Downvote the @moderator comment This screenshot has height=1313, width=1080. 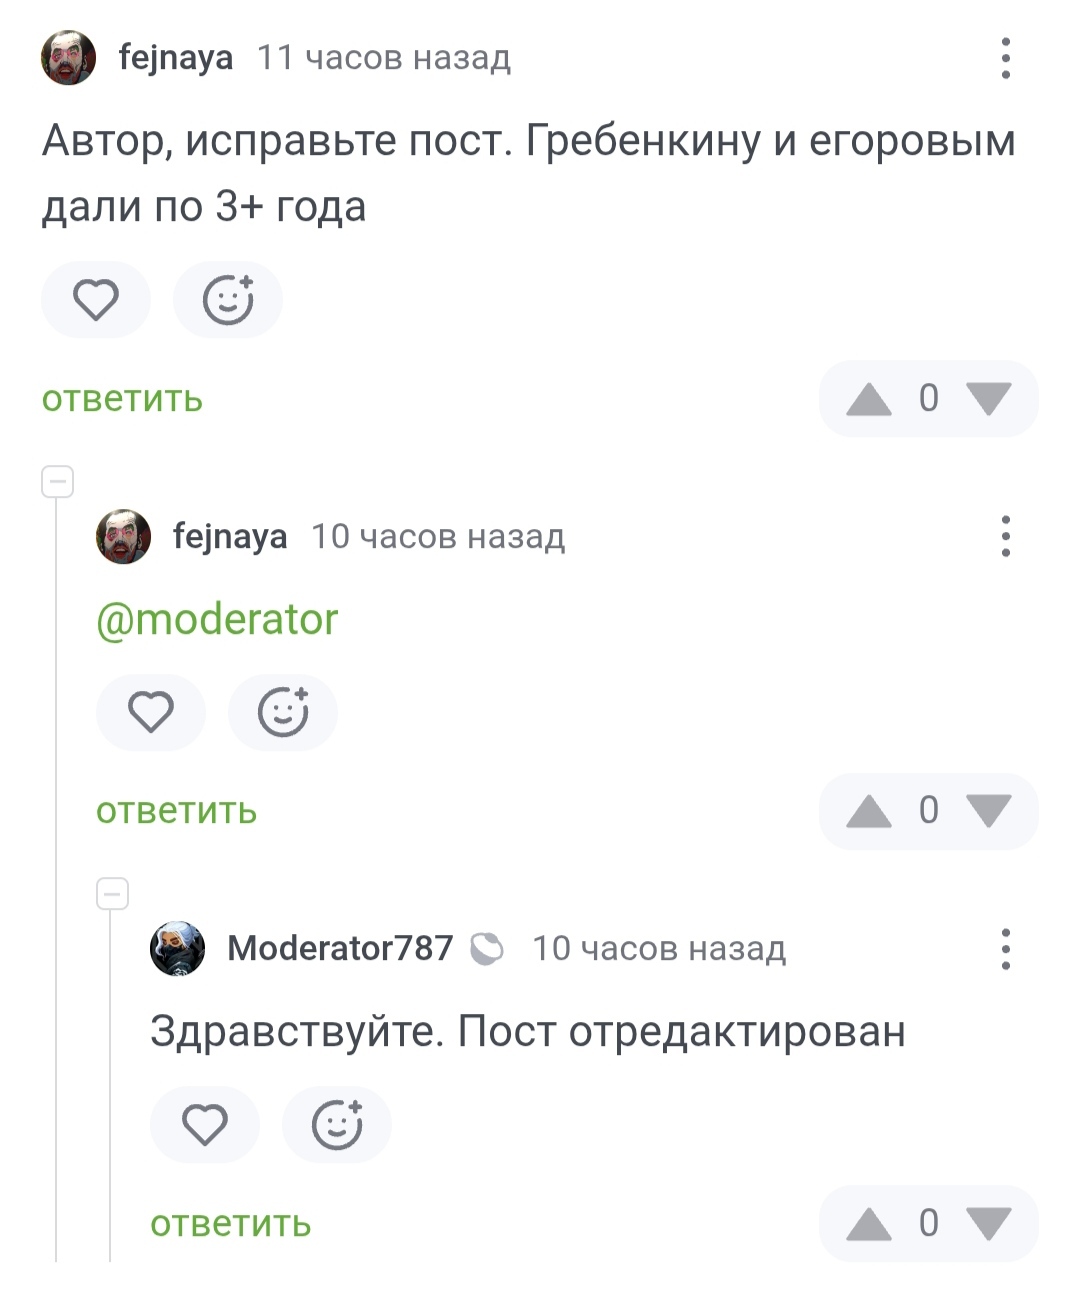click(990, 811)
